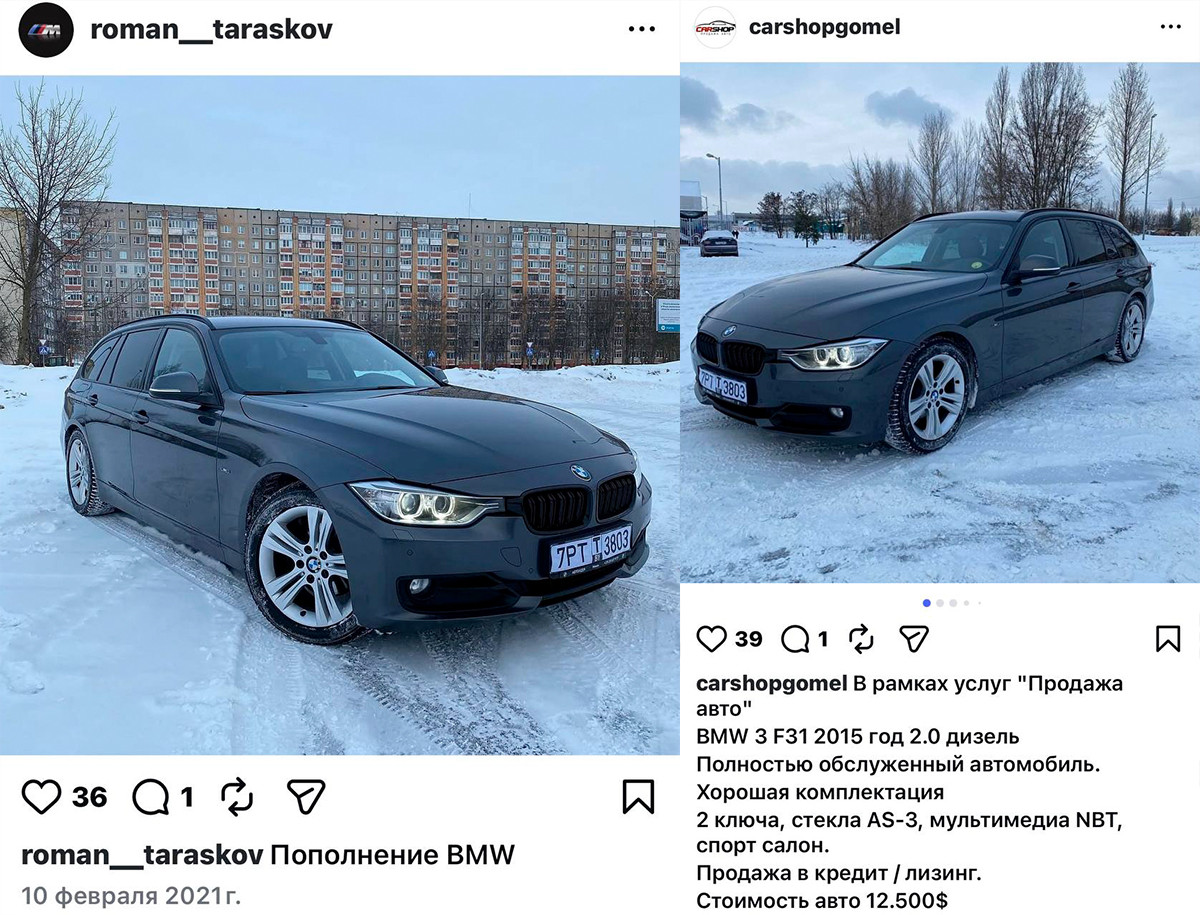Open more options for roman__taraskov post
This screenshot has width=1200, height=915.
tap(642, 30)
